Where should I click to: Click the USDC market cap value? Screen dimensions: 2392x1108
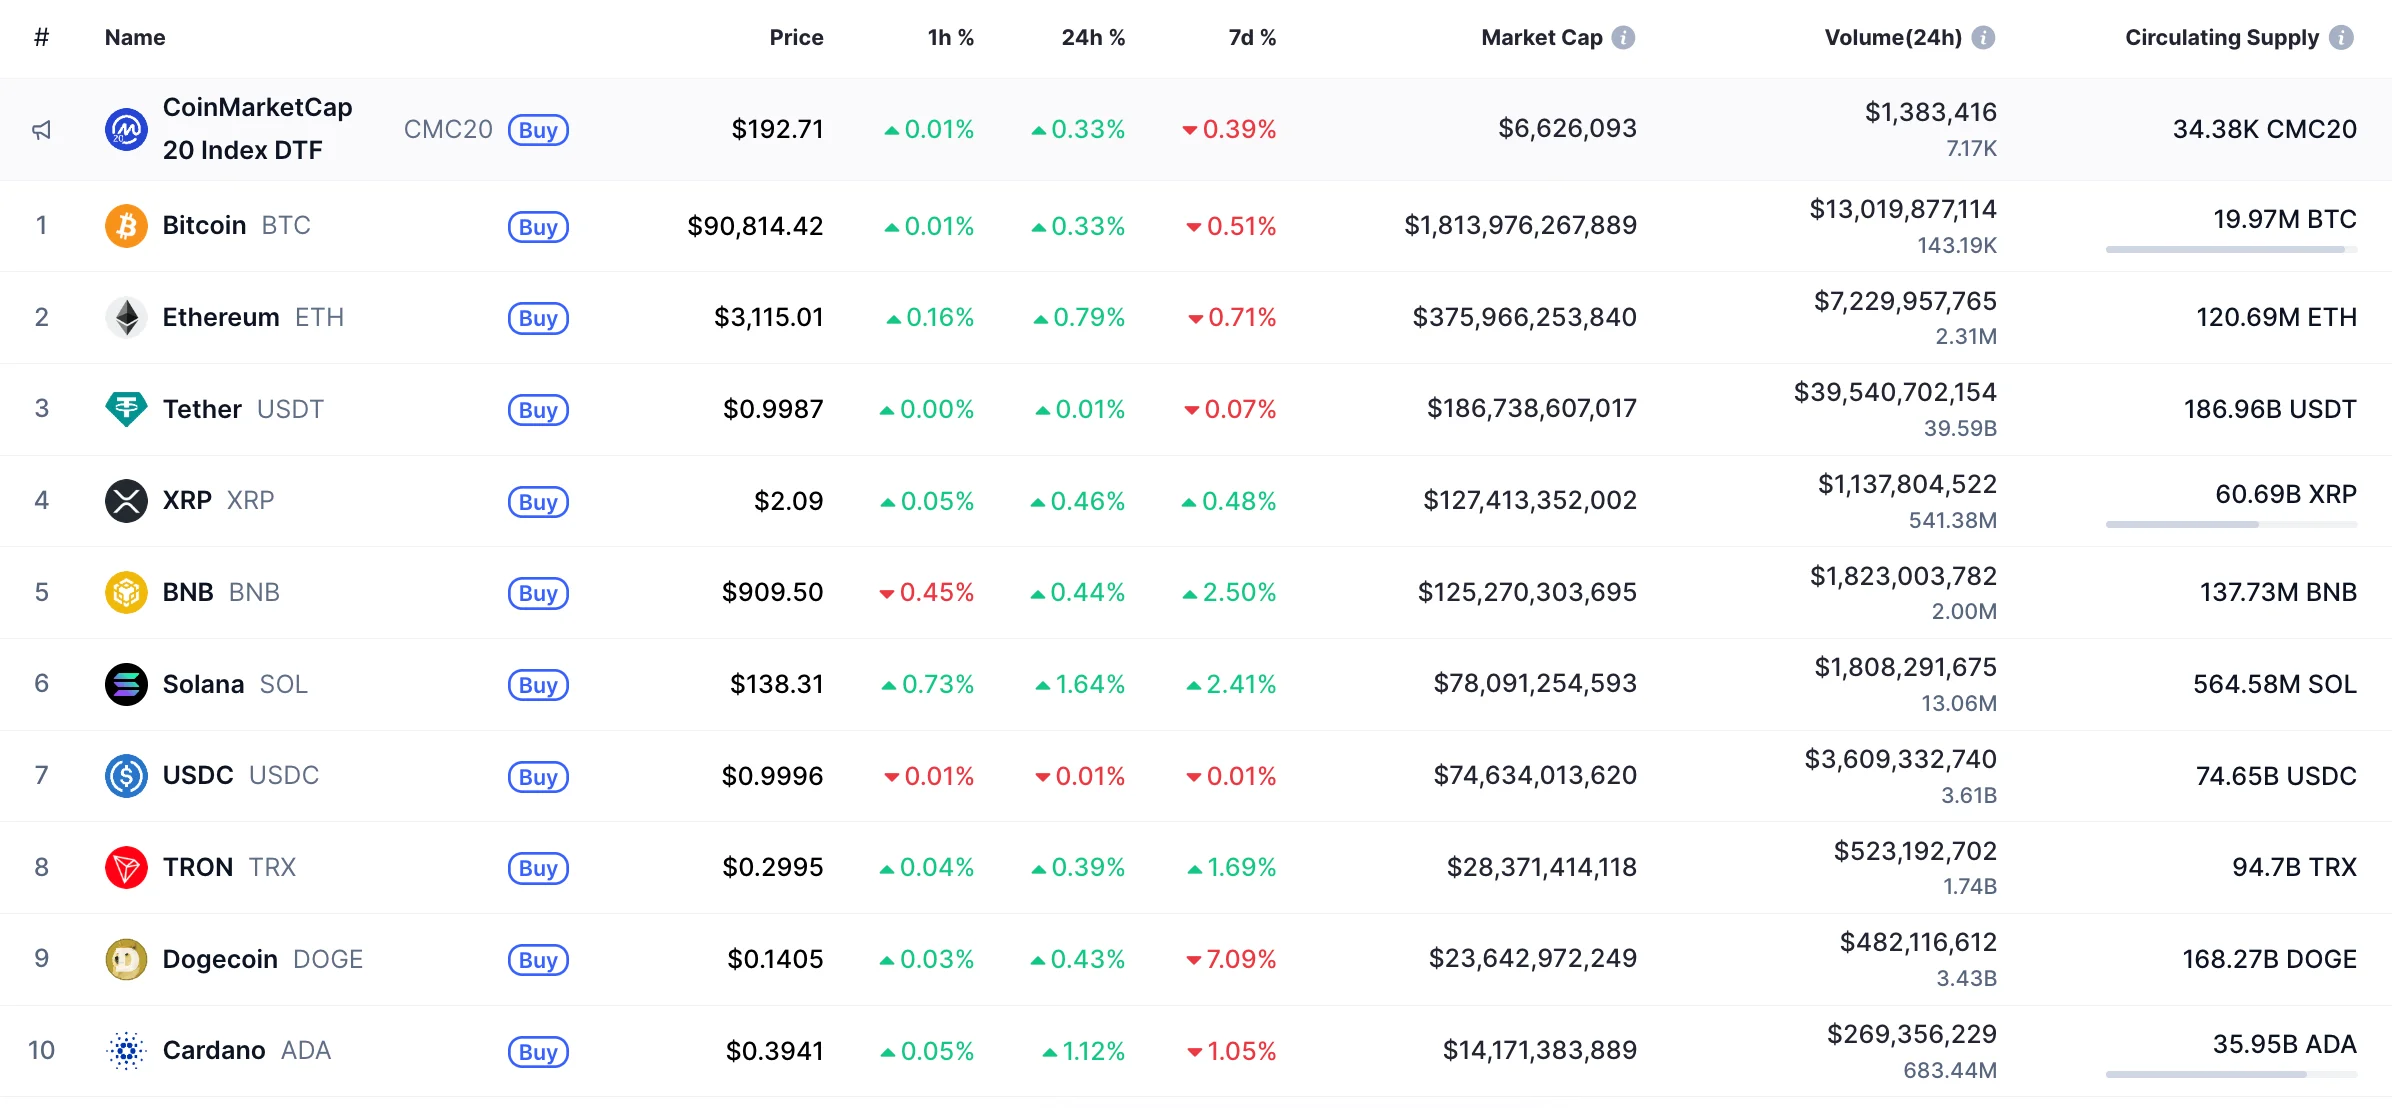tap(1534, 775)
